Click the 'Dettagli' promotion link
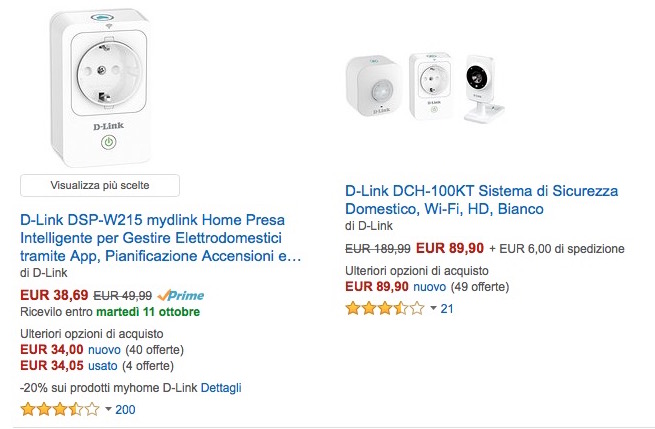655x429 pixels. [x=221, y=388]
